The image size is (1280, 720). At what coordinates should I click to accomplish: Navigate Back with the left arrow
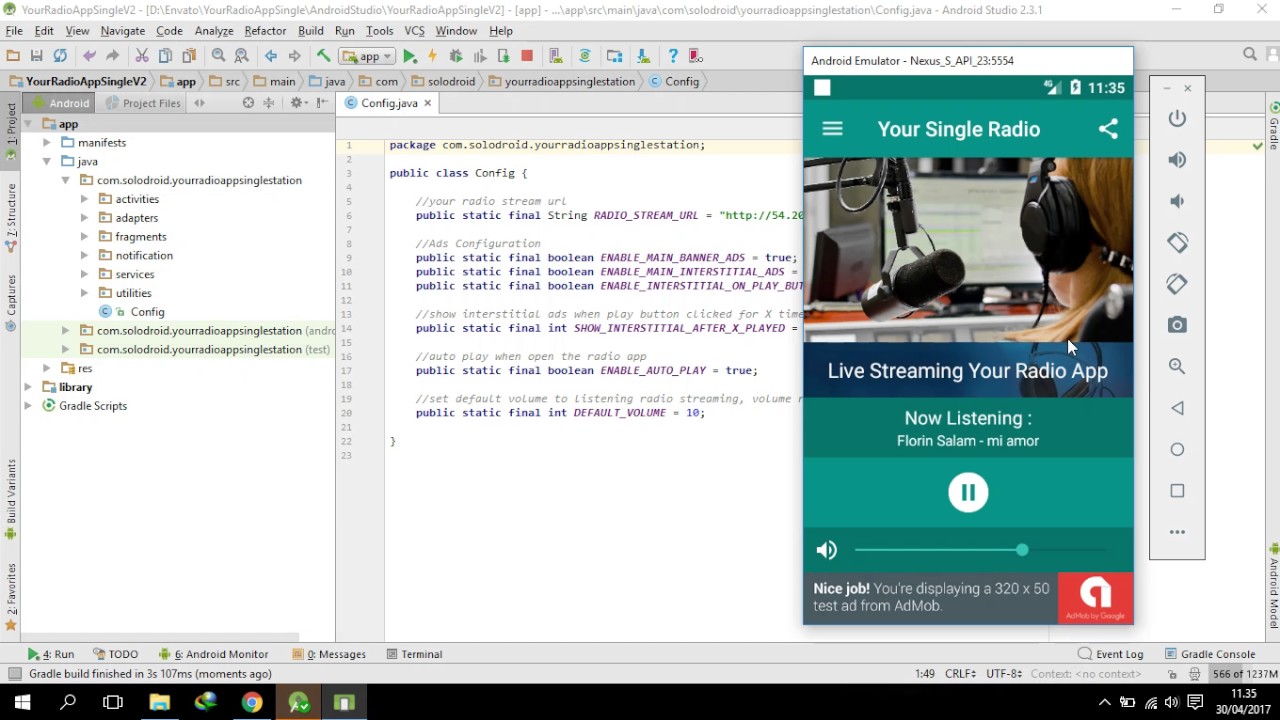(271, 56)
